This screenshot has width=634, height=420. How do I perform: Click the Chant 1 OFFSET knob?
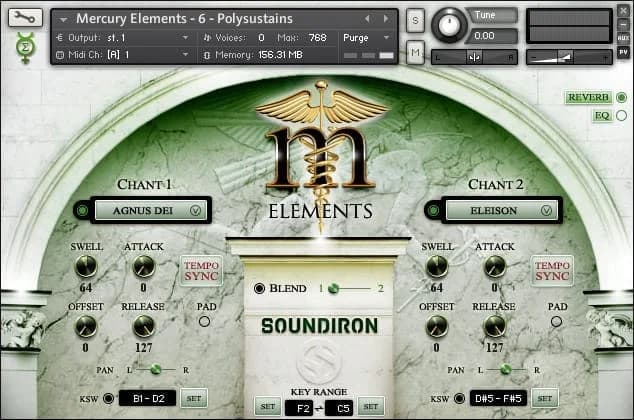[x=86, y=327]
